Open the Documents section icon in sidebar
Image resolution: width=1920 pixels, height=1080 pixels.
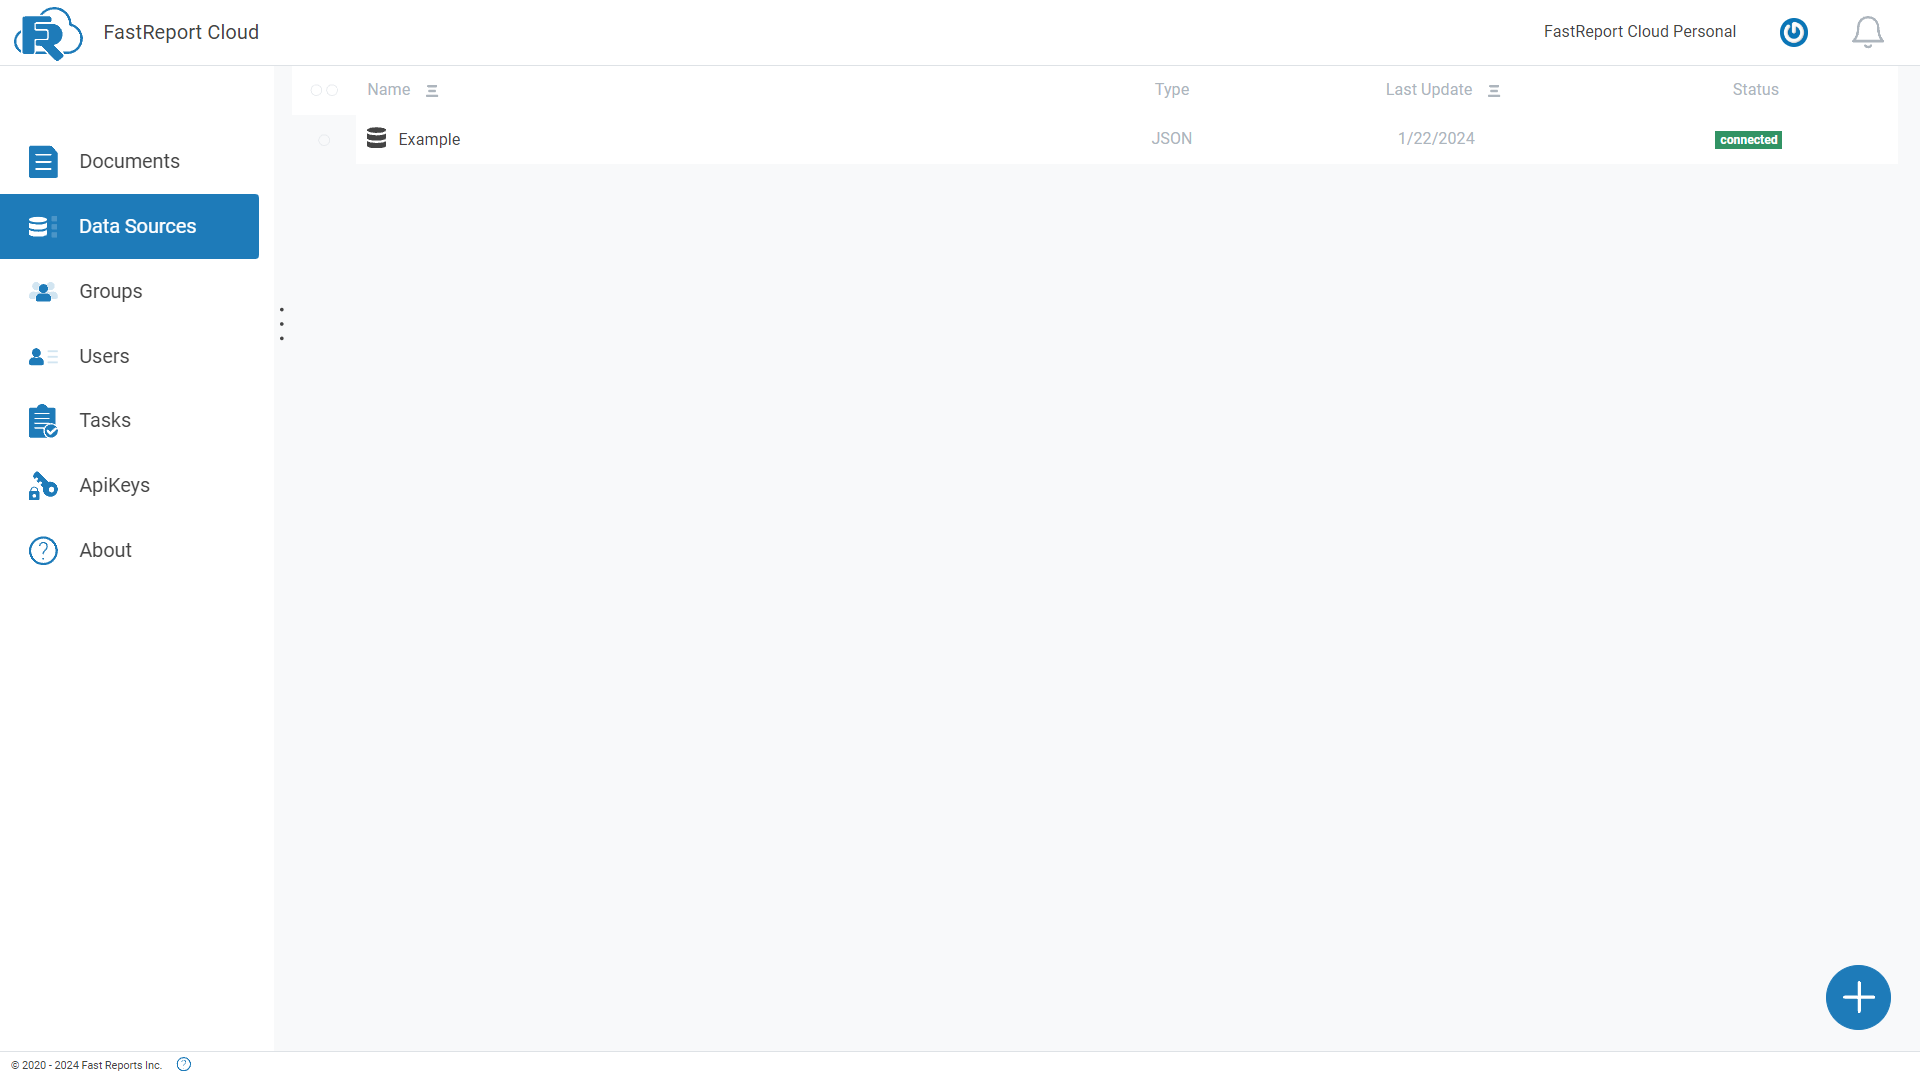(x=43, y=161)
